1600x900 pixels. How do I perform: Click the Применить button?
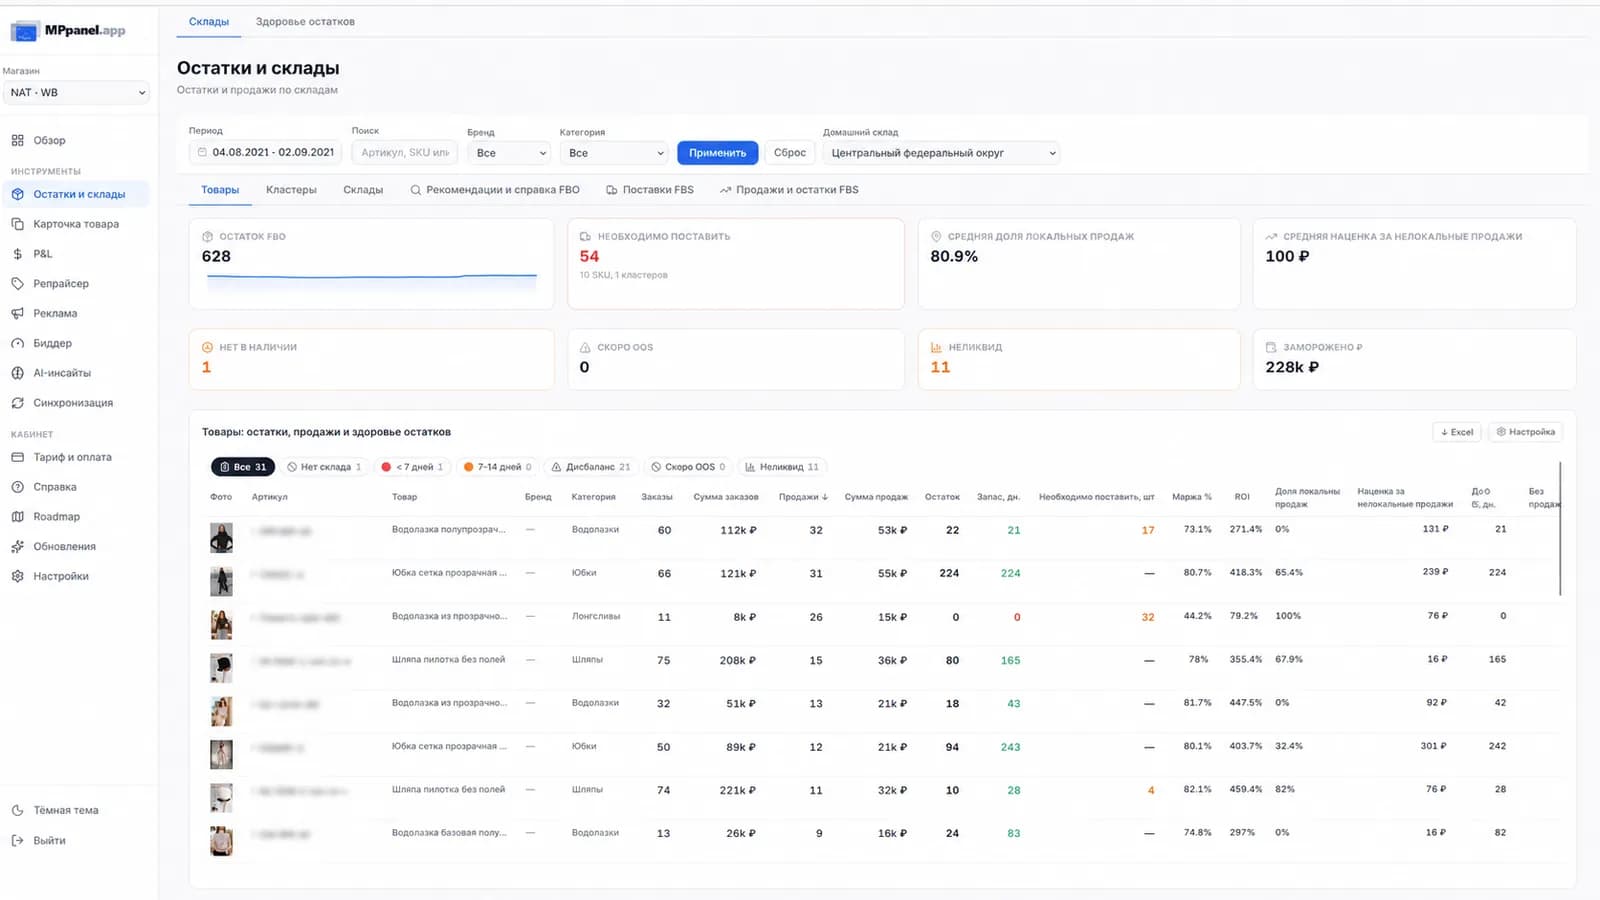pos(717,153)
